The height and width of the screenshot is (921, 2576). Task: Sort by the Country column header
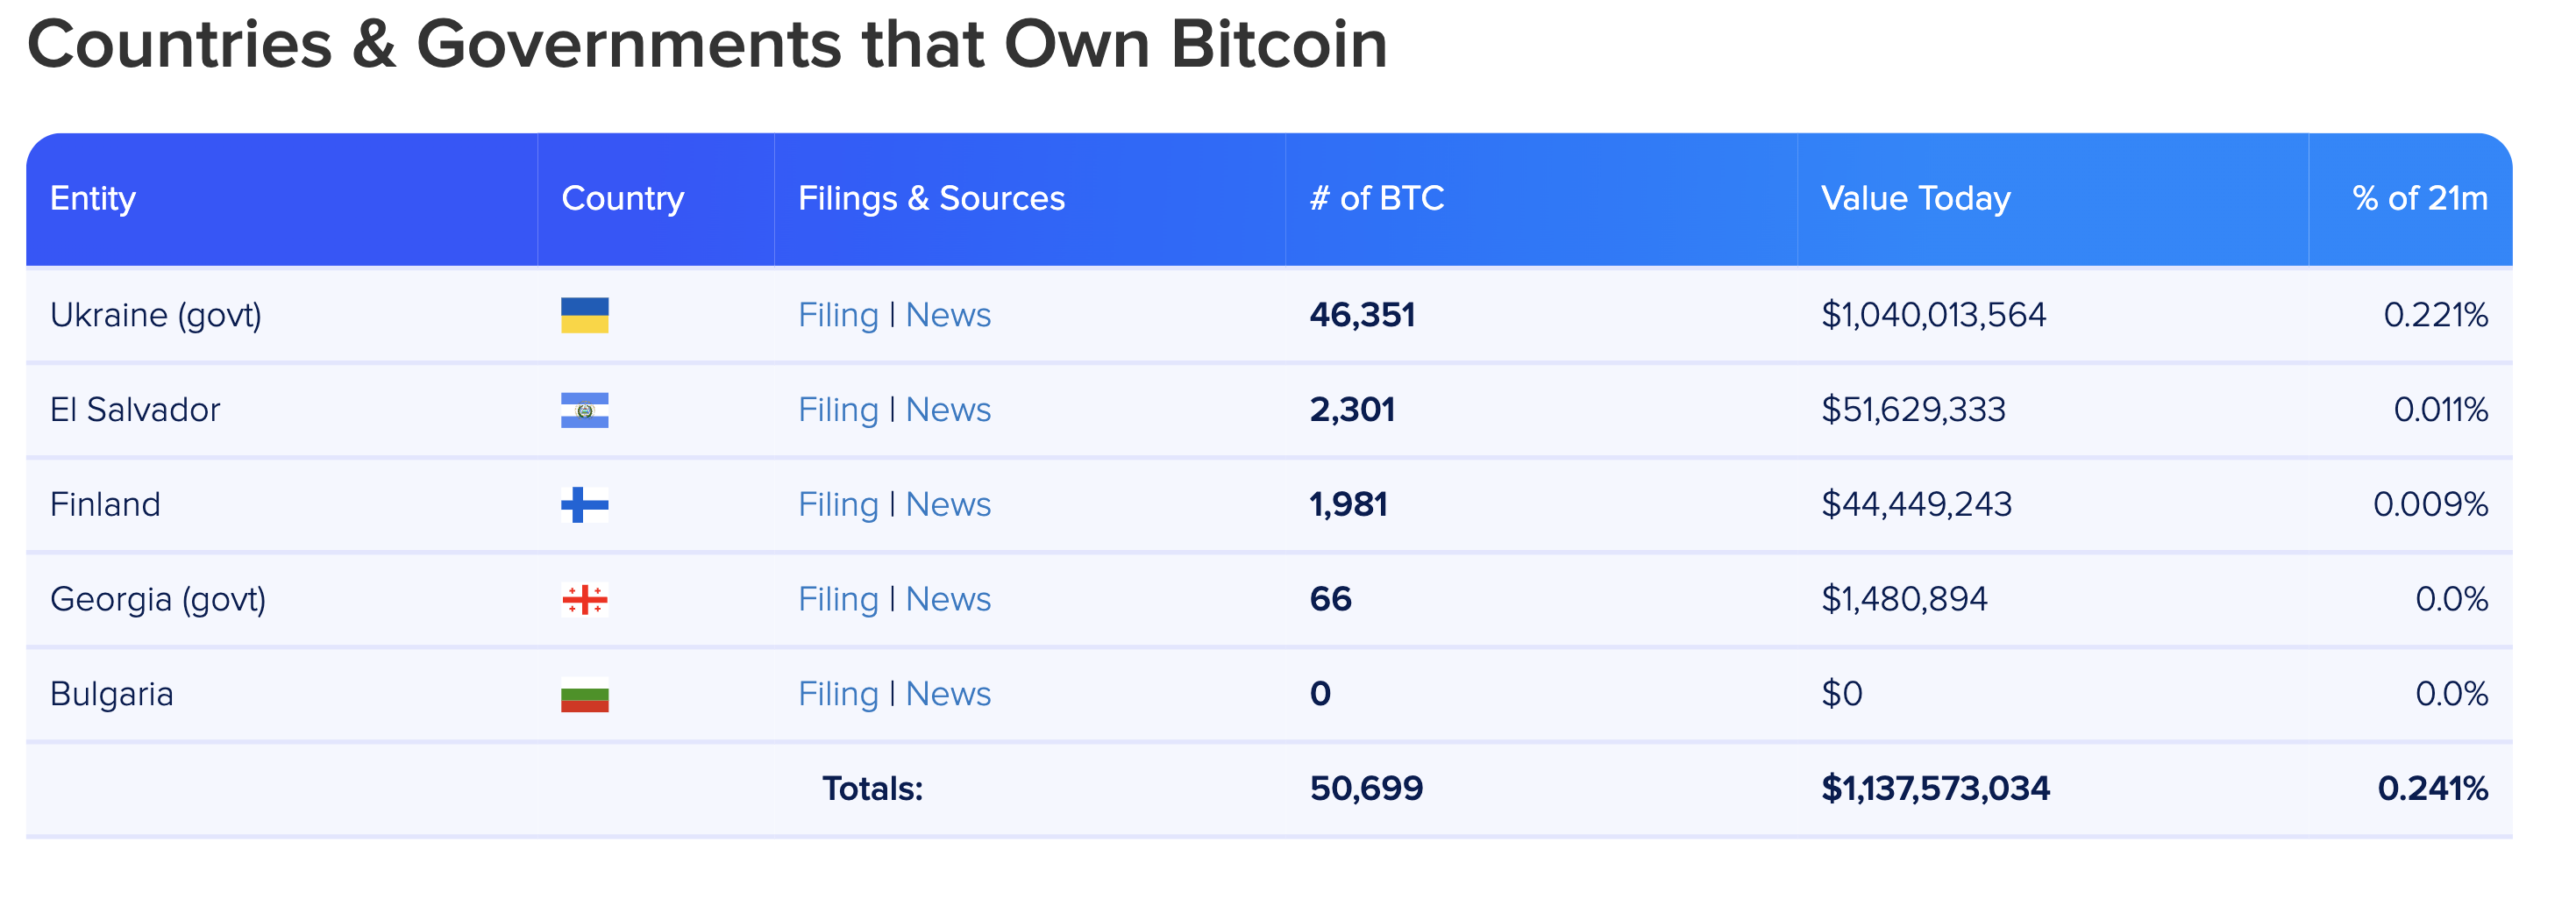[623, 198]
